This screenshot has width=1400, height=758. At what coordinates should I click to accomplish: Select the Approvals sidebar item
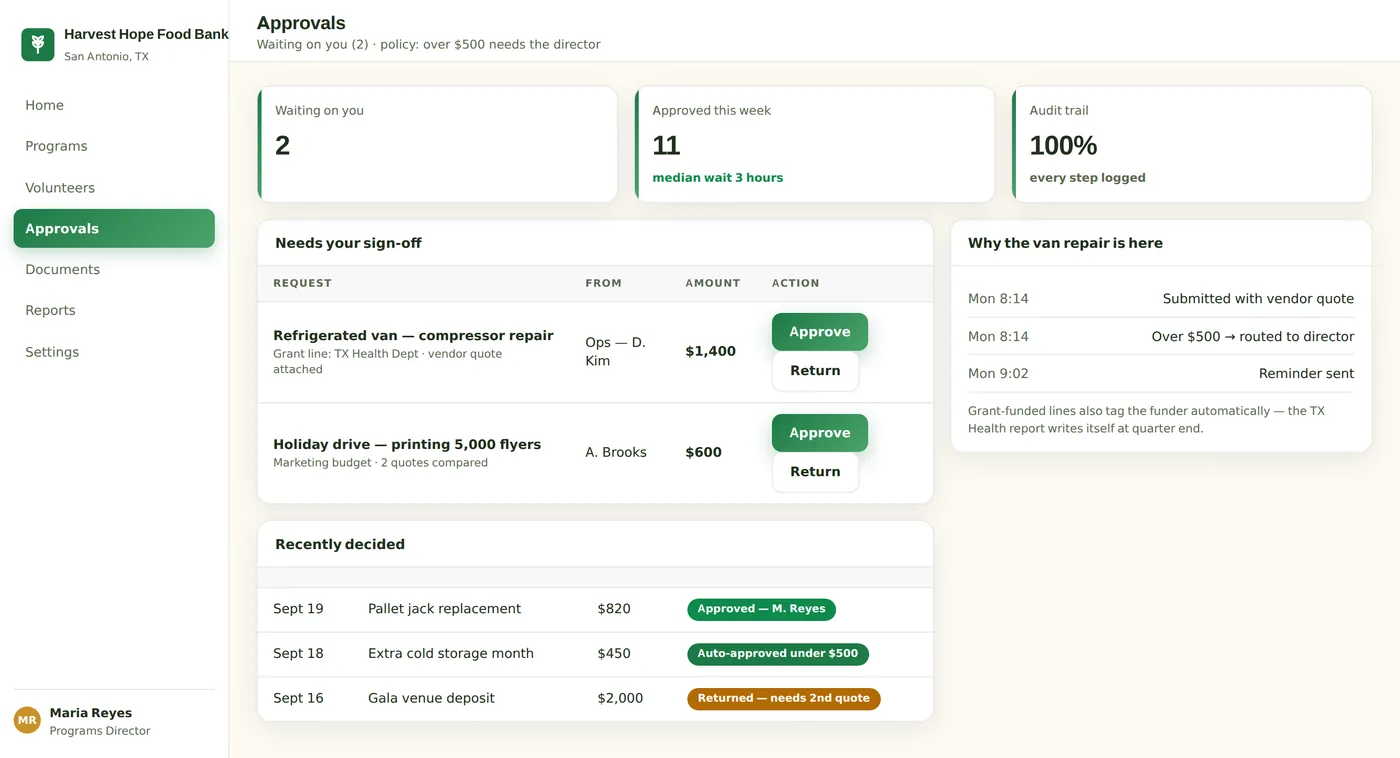(114, 228)
